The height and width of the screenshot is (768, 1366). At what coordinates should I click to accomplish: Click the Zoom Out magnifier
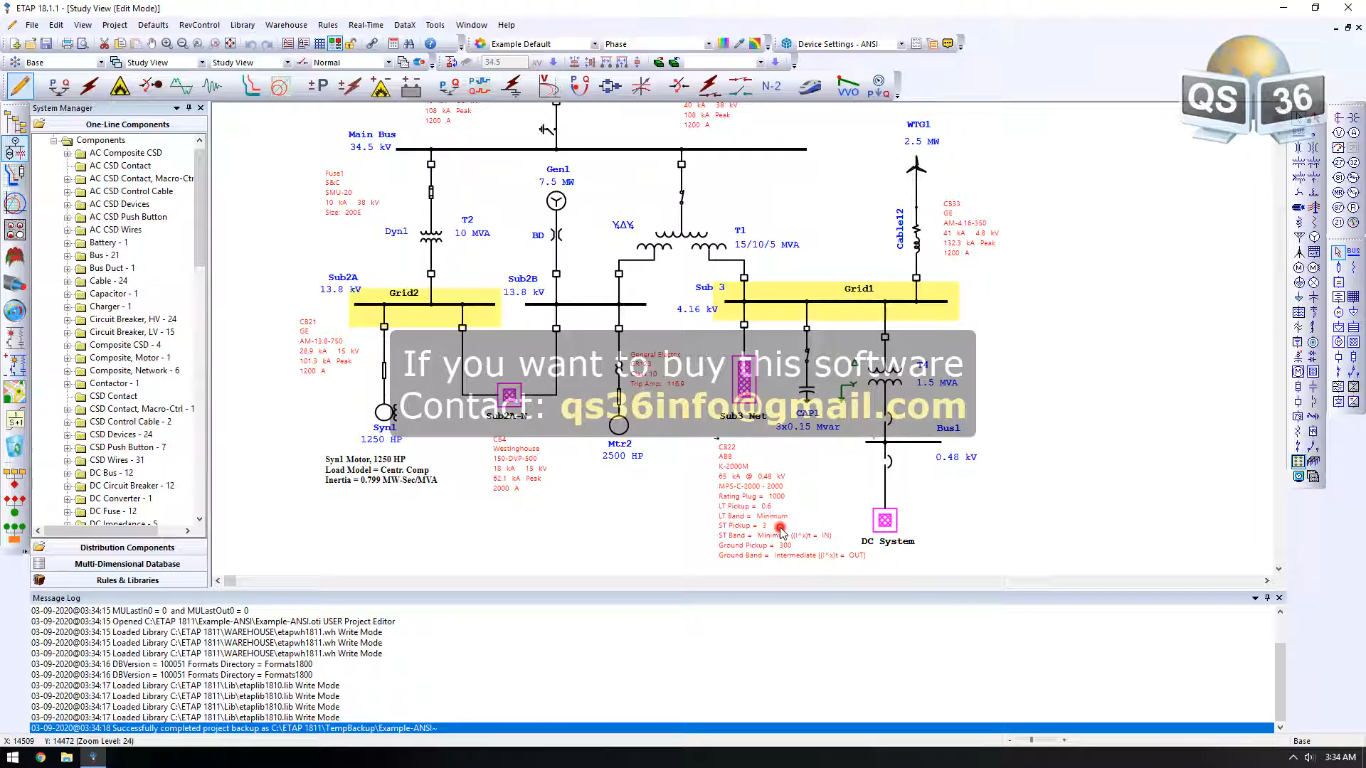[x=183, y=44]
